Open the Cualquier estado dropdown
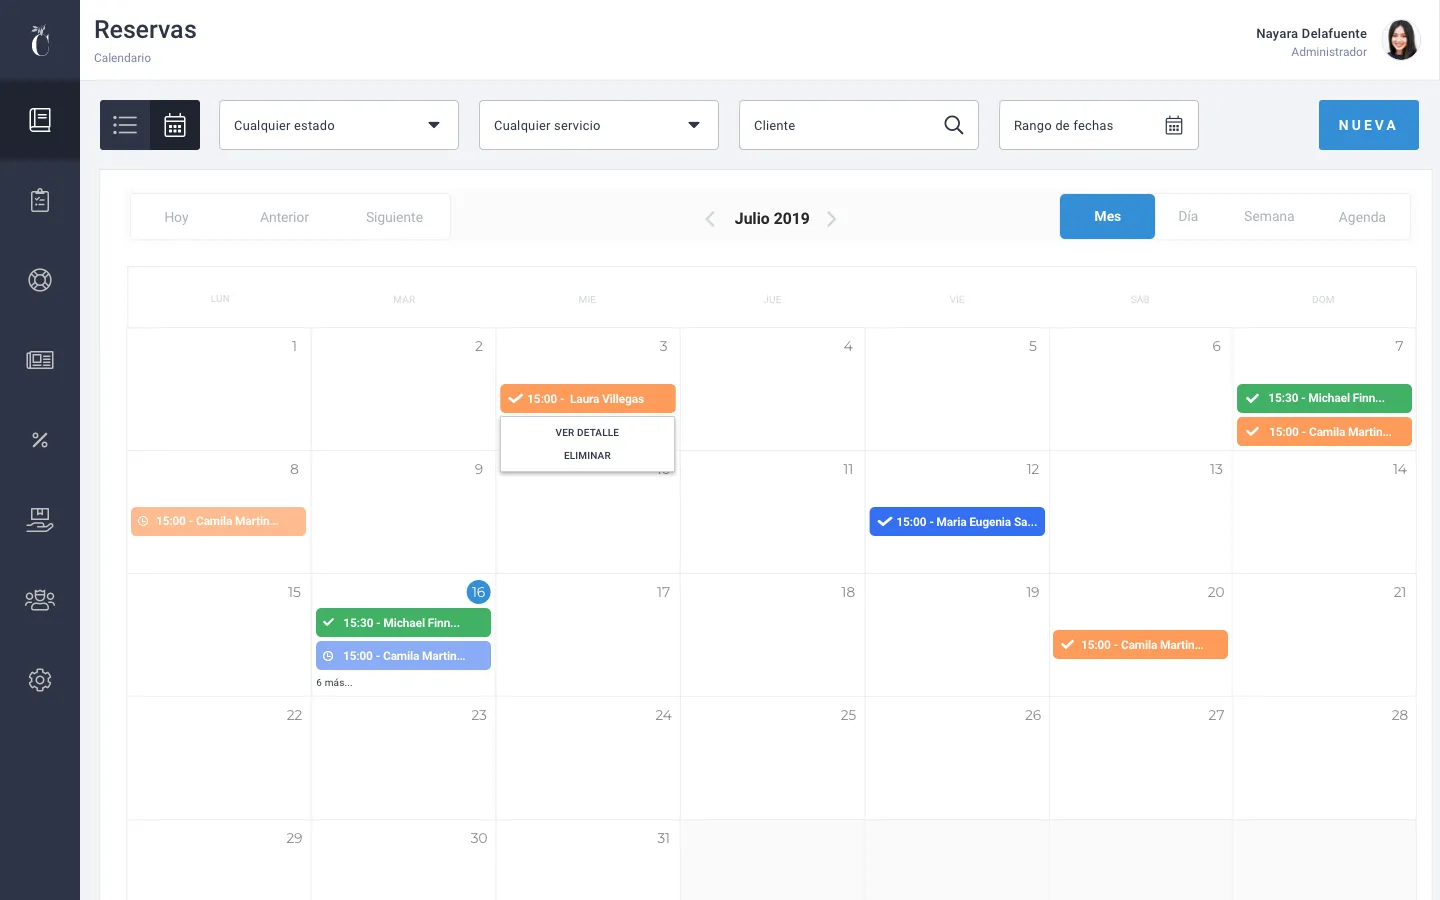Image resolution: width=1440 pixels, height=900 pixels. click(x=339, y=125)
